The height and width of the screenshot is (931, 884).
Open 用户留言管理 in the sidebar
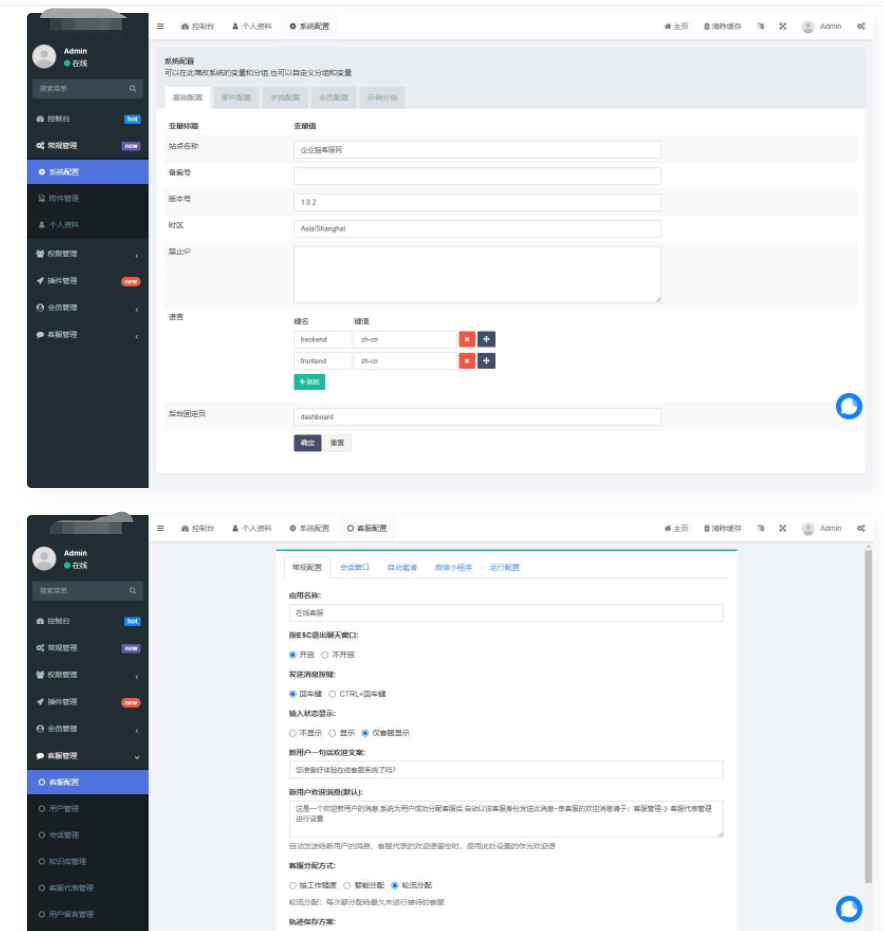[x=70, y=914]
